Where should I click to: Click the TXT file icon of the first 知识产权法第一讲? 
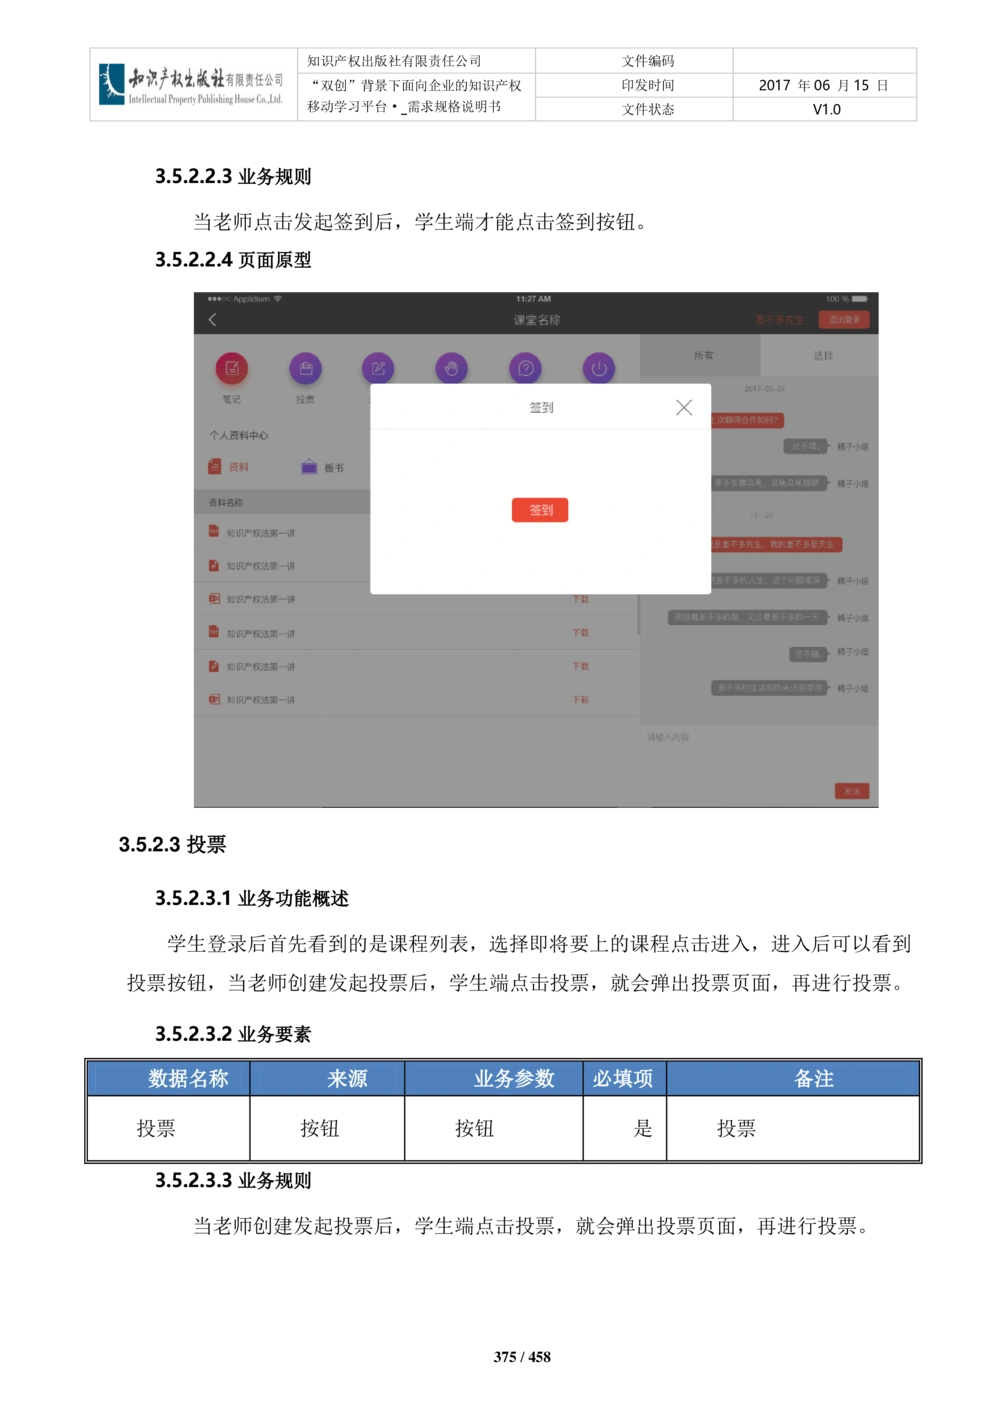tap(214, 531)
